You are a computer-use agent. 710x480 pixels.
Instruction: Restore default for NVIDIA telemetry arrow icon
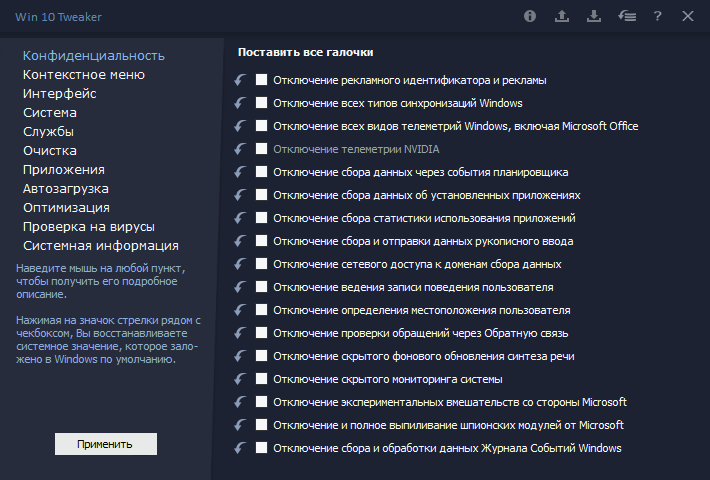coord(240,149)
